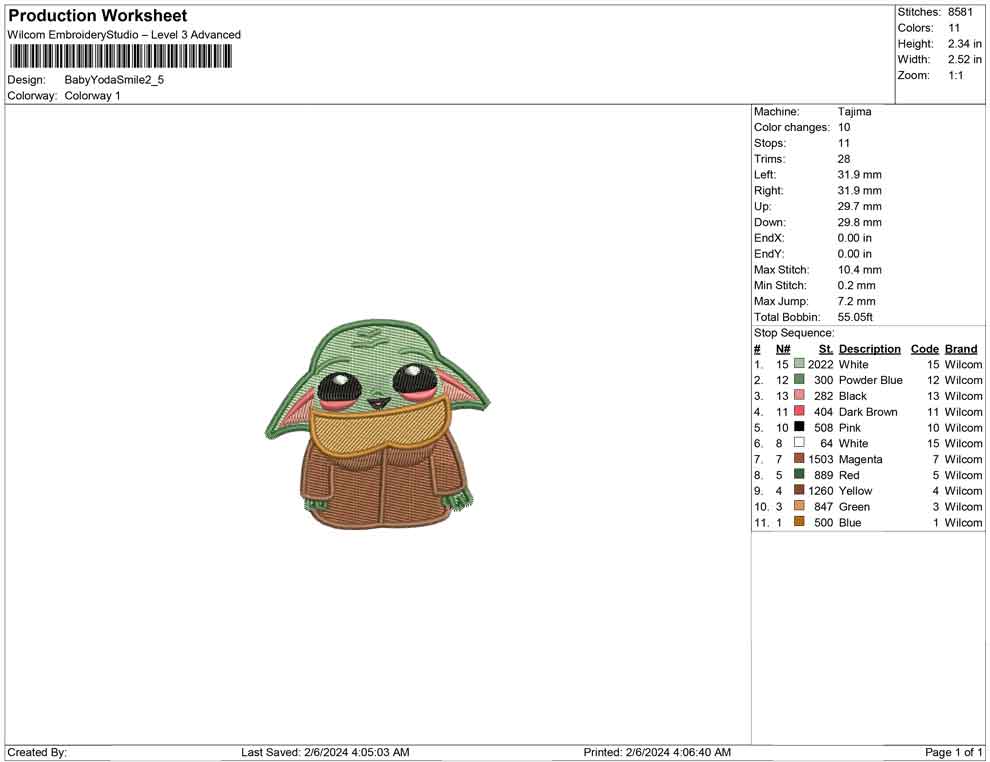Click the Colors value '11' in header
This screenshot has height=762, width=990.
pyautogui.click(x=954, y=28)
